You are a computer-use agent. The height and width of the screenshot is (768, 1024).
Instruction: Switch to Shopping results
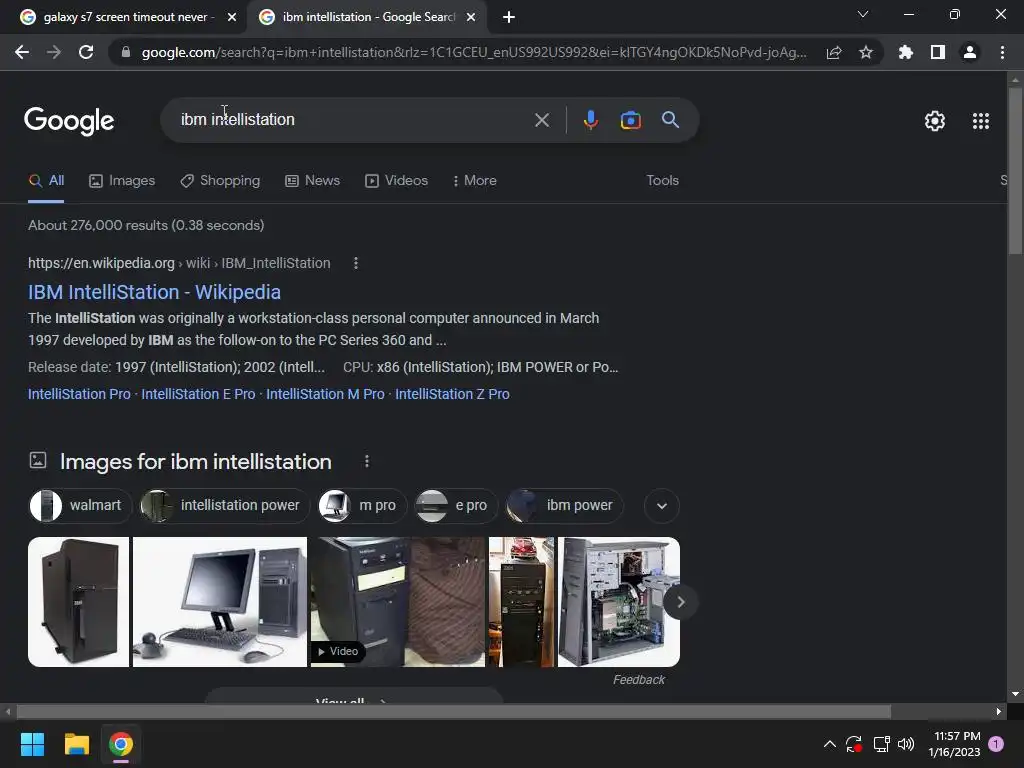pos(220,181)
